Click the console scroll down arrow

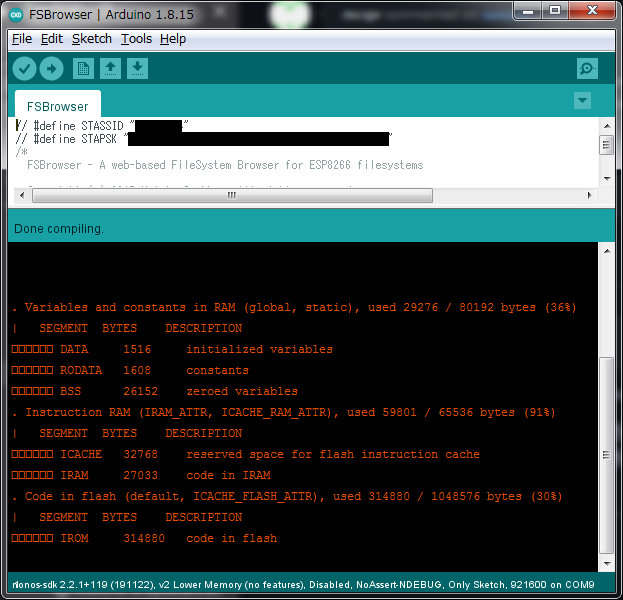pyautogui.click(x=607, y=563)
